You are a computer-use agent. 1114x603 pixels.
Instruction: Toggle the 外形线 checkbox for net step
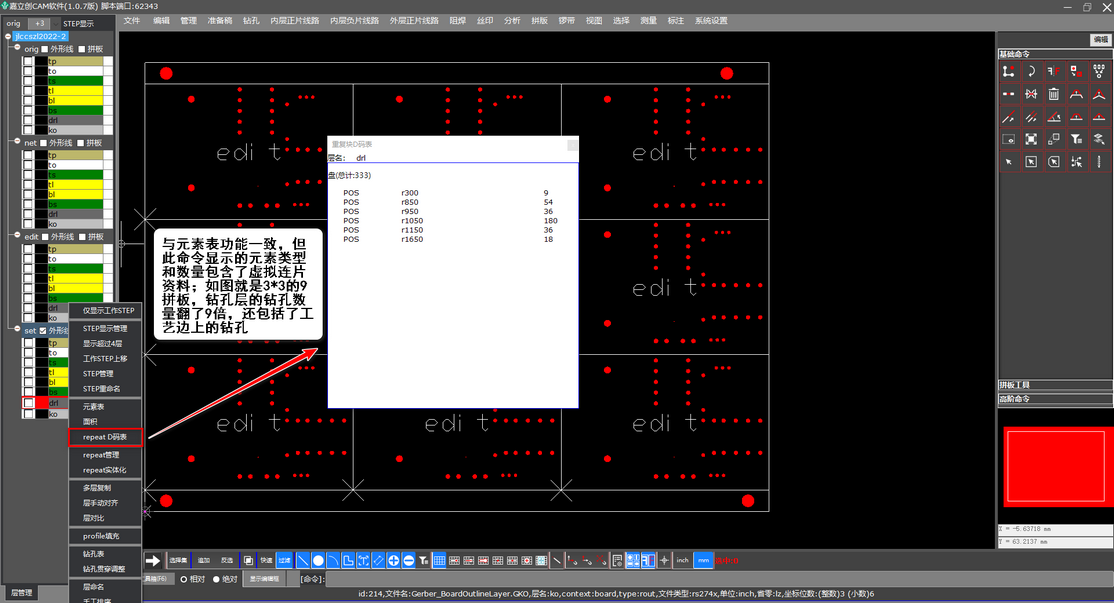click(43, 143)
